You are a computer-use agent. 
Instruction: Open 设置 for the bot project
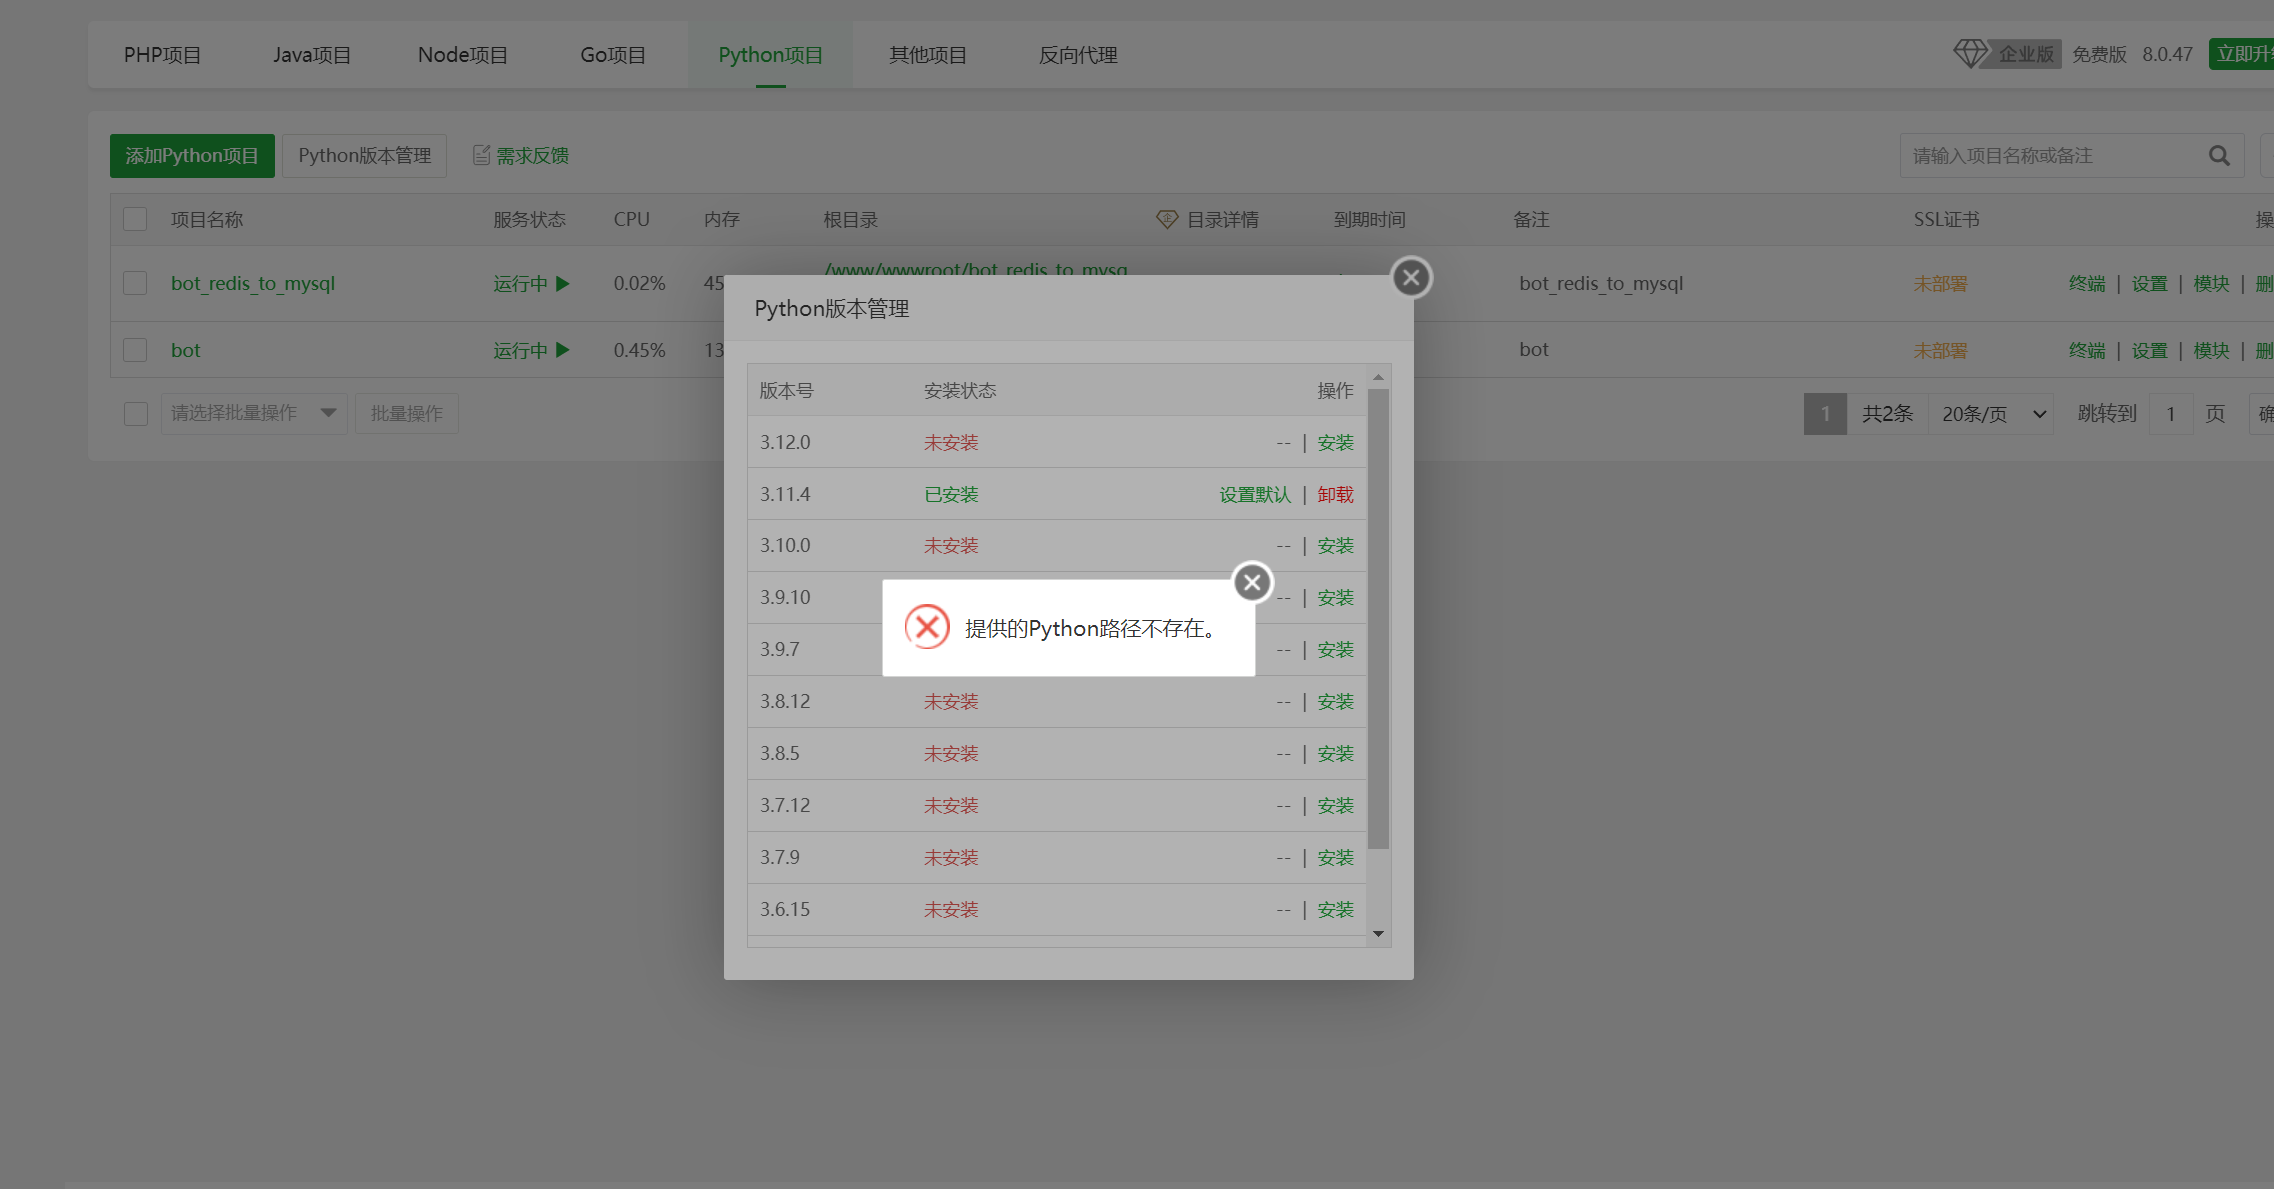point(2150,350)
